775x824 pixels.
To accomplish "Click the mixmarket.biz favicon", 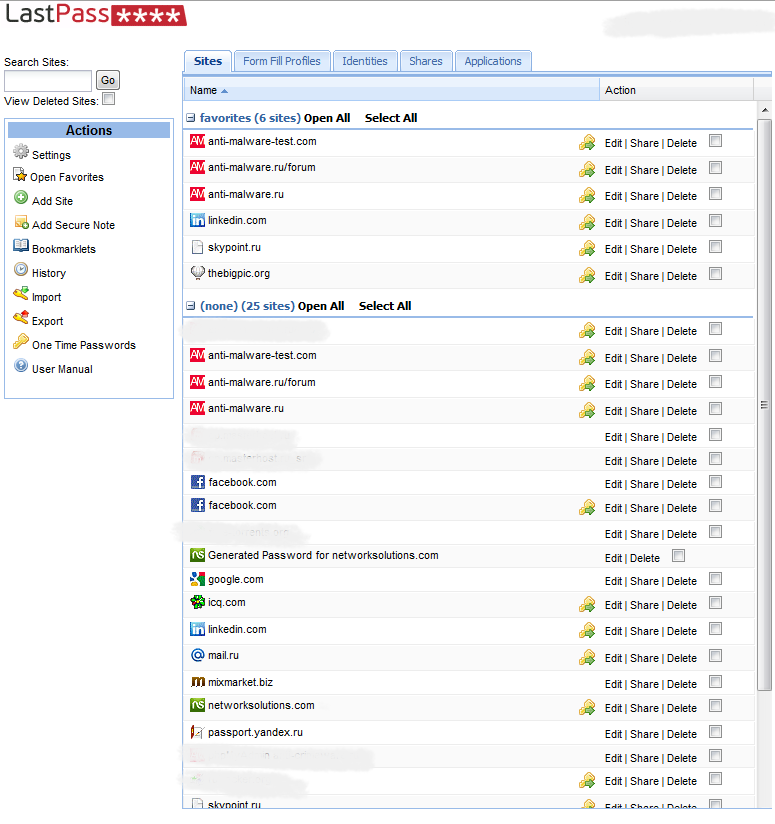I will coord(198,682).
